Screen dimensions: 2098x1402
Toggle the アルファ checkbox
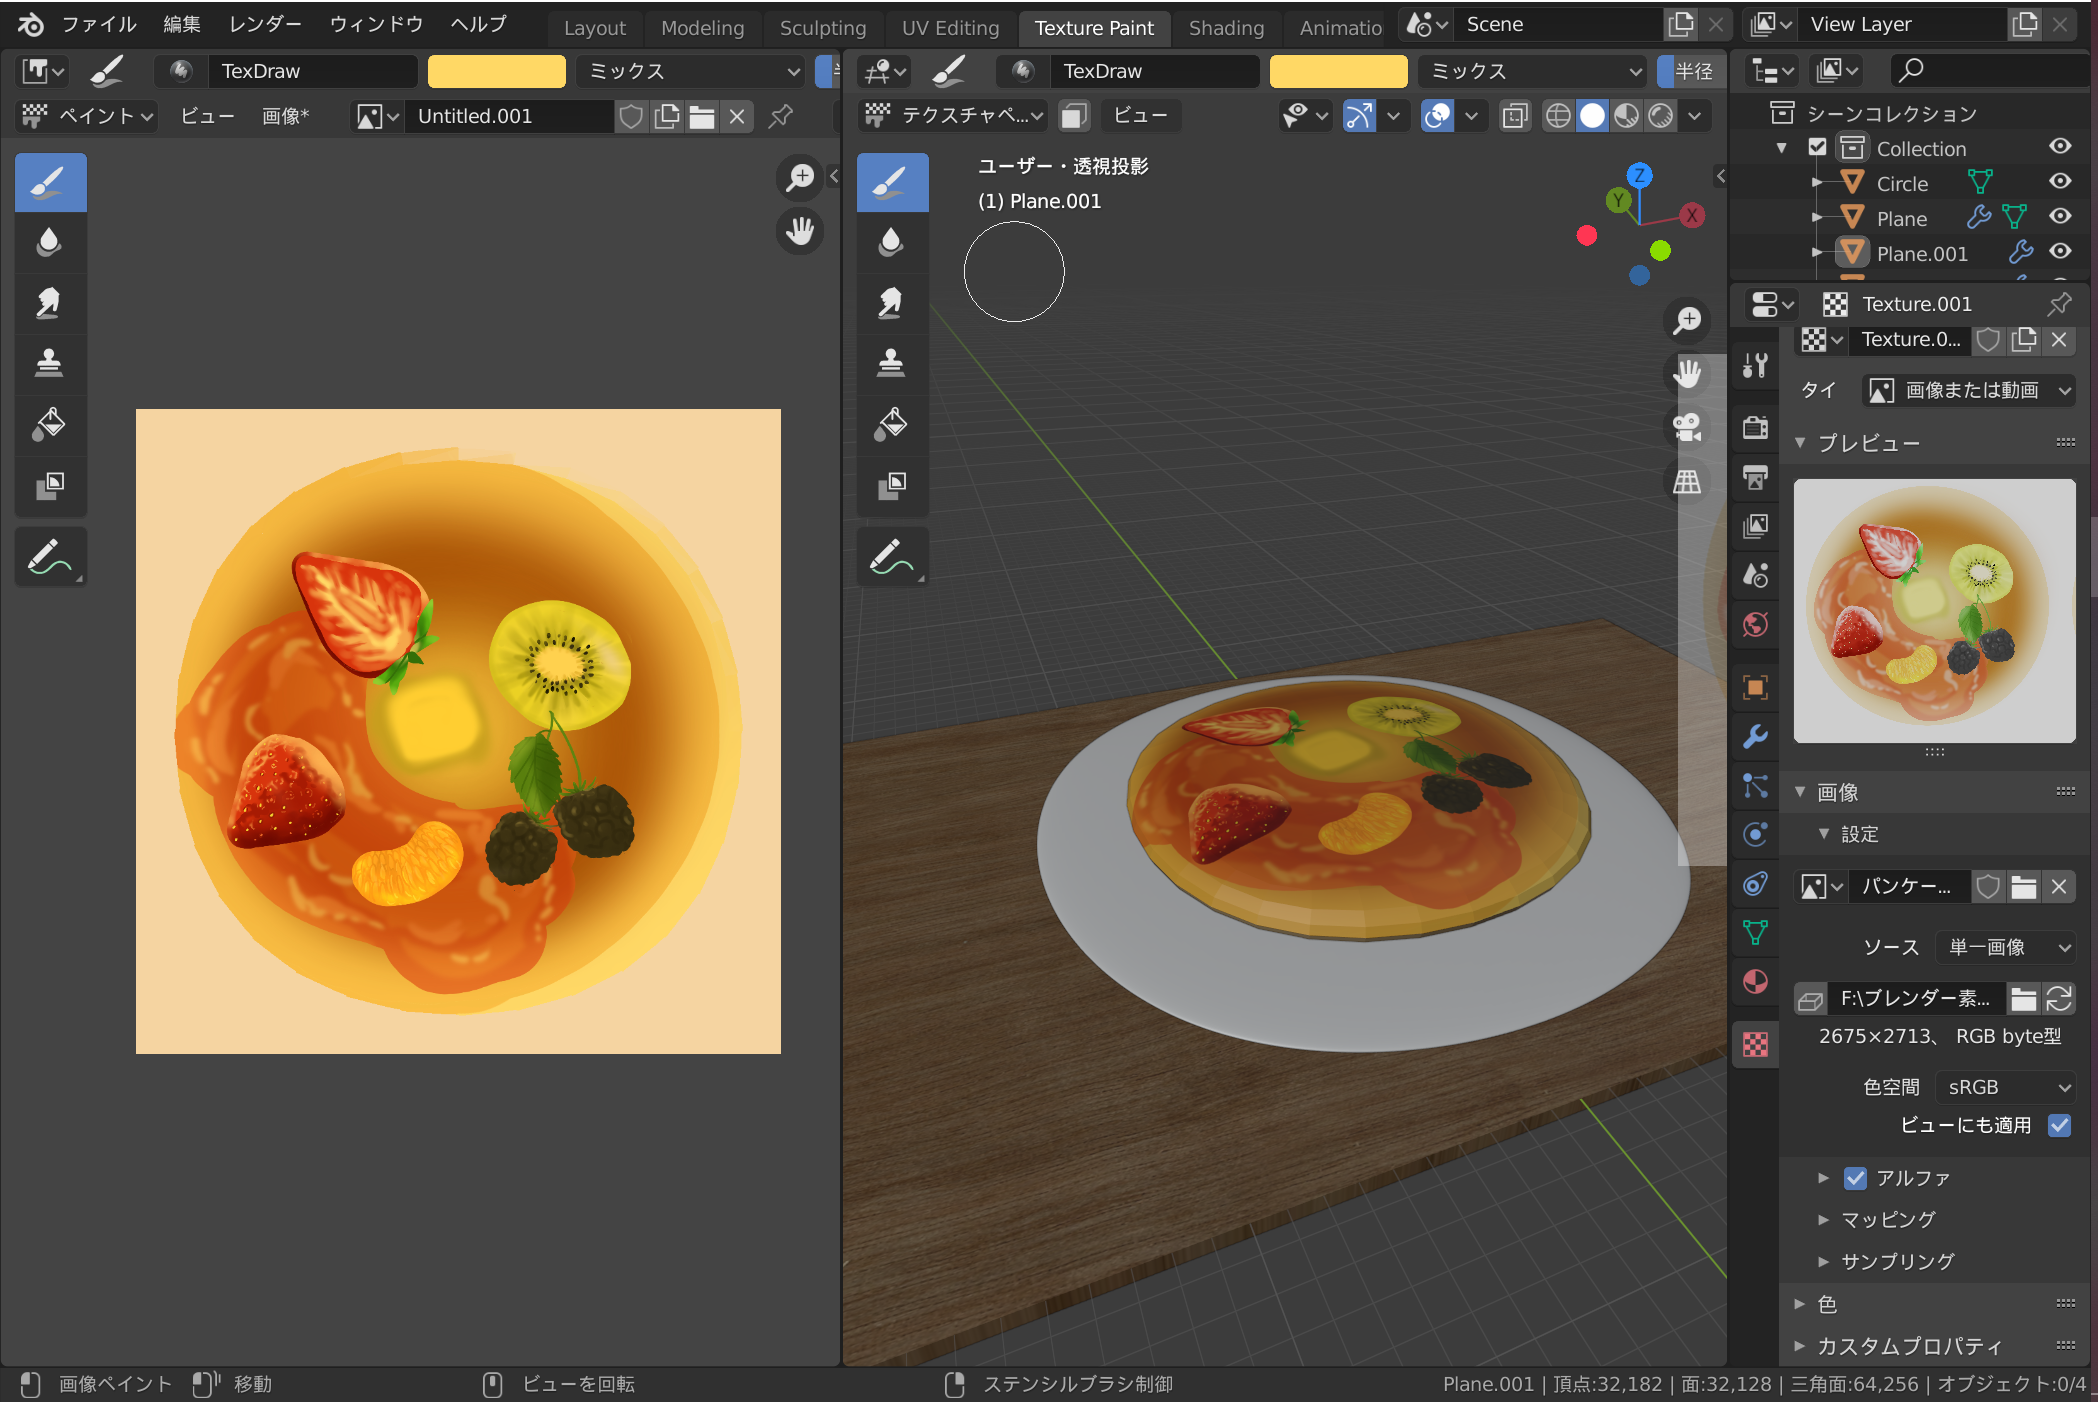(x=1855, y=1178)
